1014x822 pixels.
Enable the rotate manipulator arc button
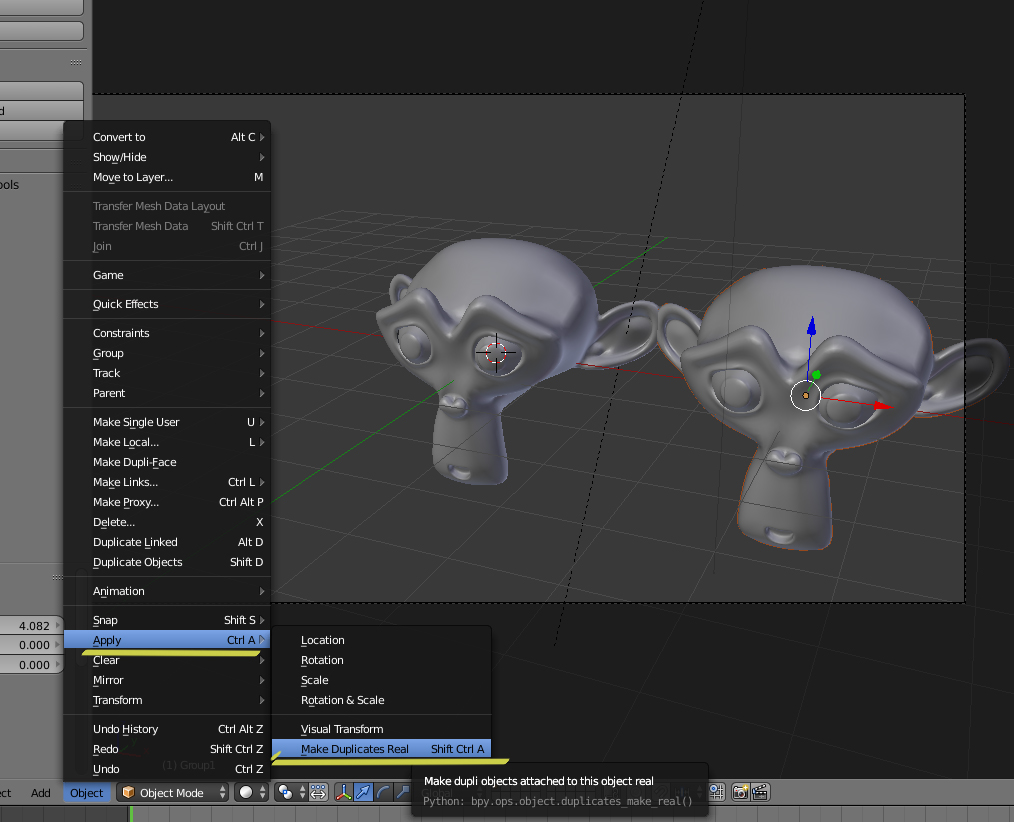tap(382, 793)
